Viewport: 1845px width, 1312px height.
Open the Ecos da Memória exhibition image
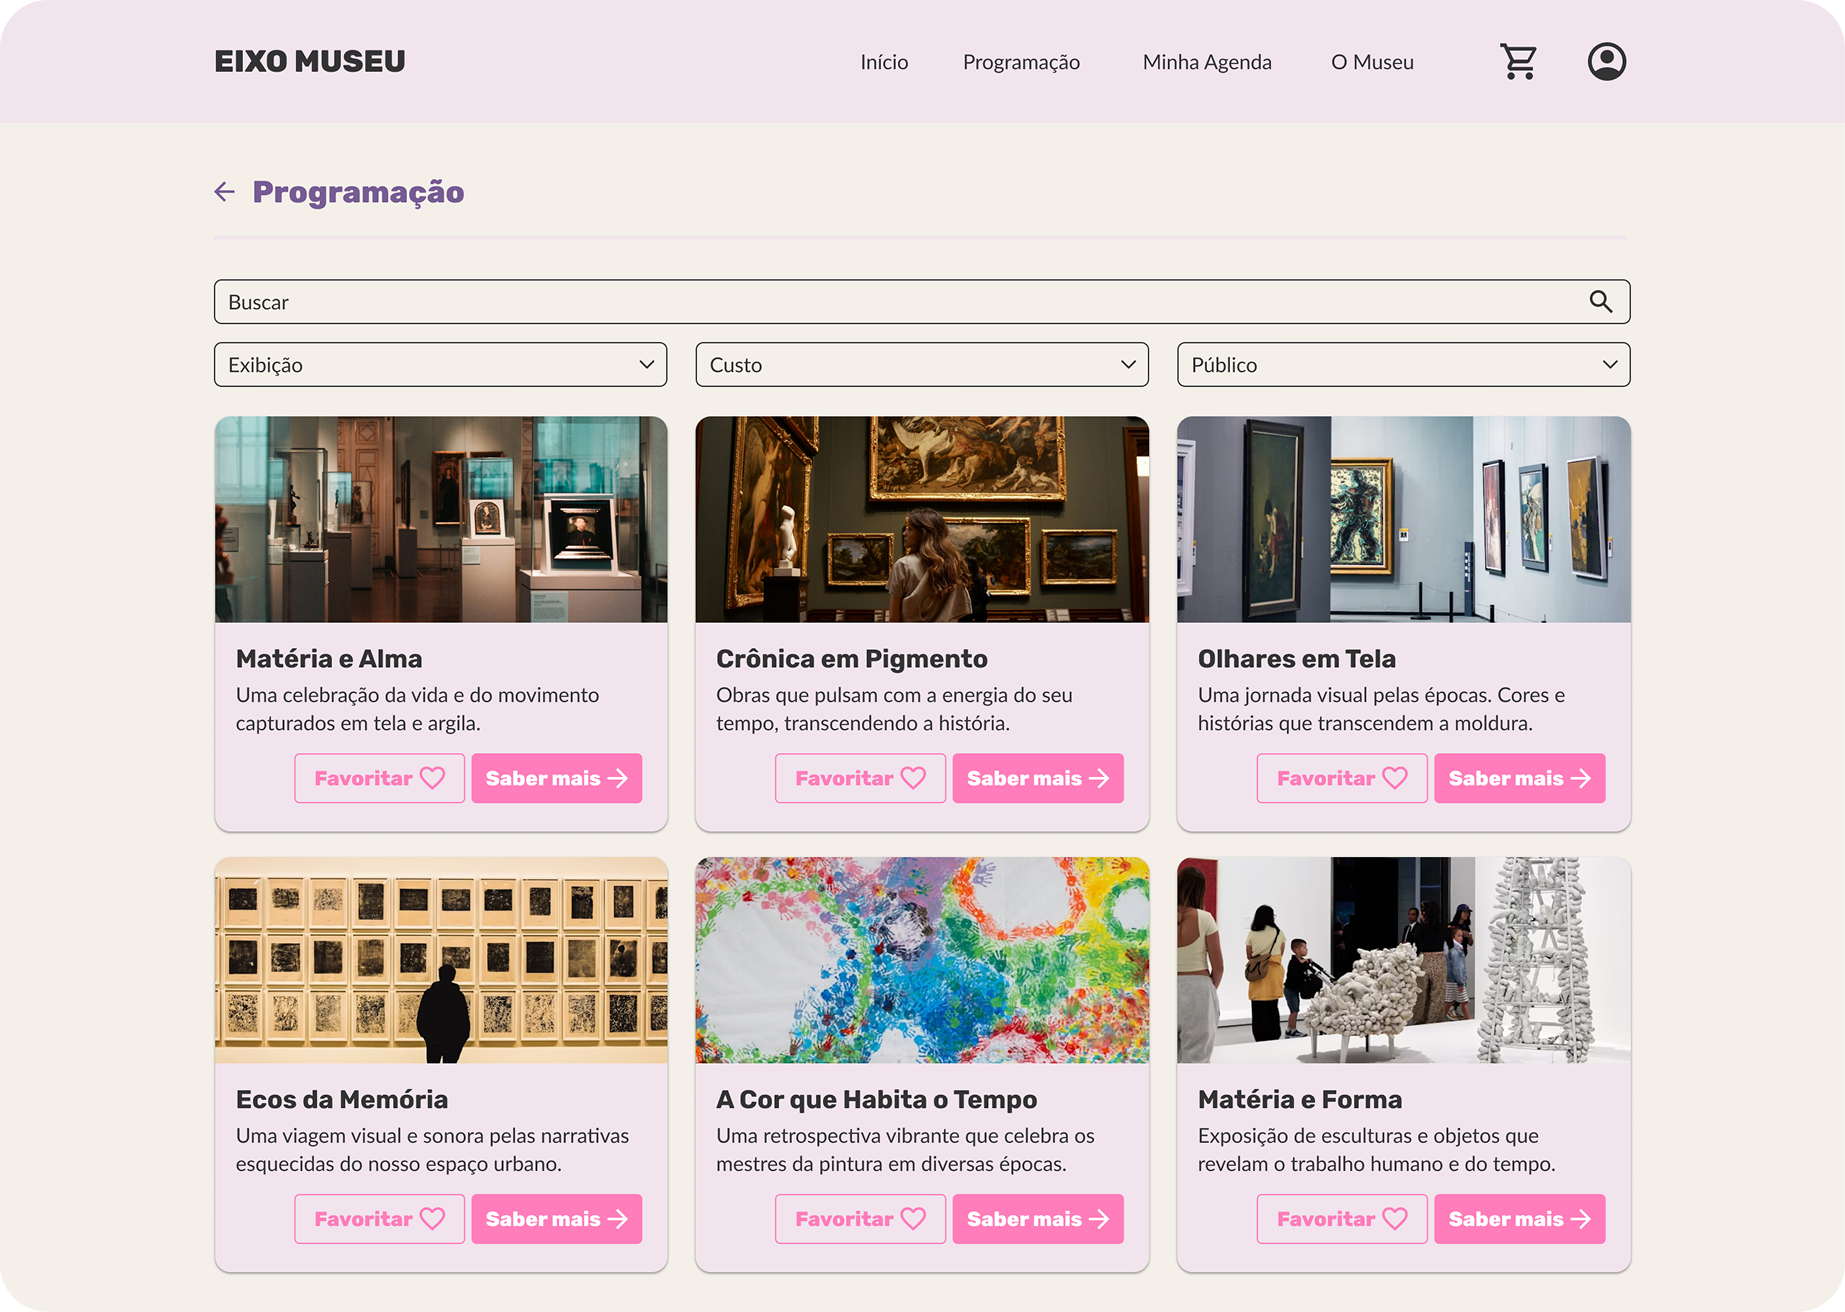point(441,960)
